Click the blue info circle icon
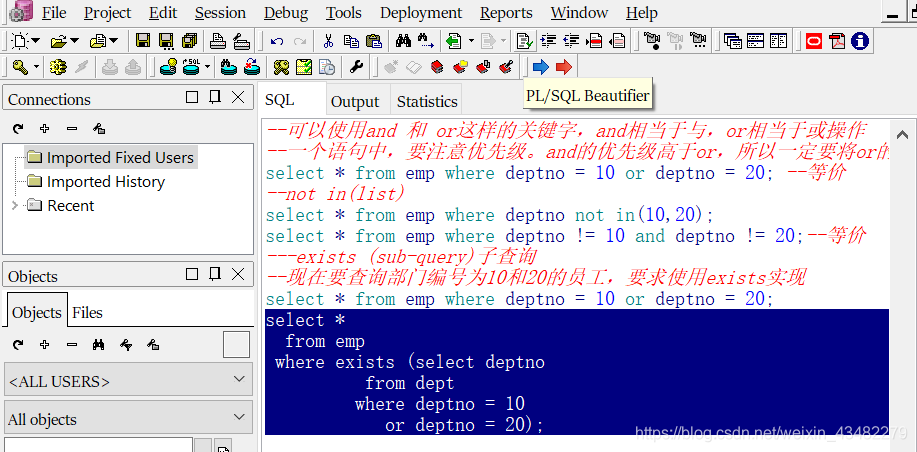917x452 pixels. (x=860, y=41)
